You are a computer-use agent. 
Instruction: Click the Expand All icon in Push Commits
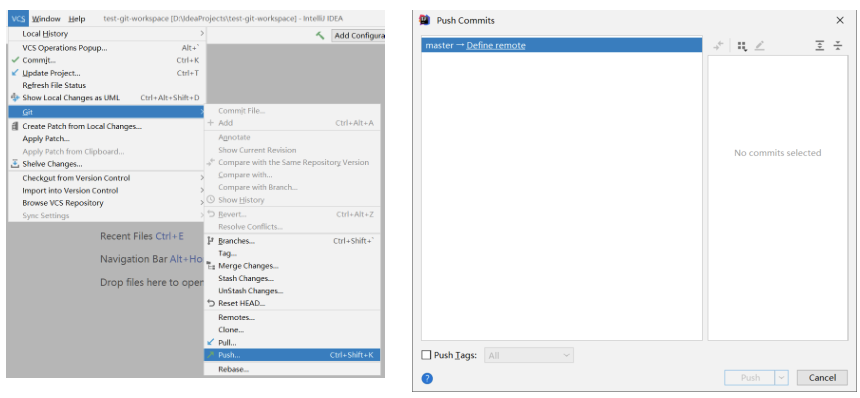coord(819,46)
